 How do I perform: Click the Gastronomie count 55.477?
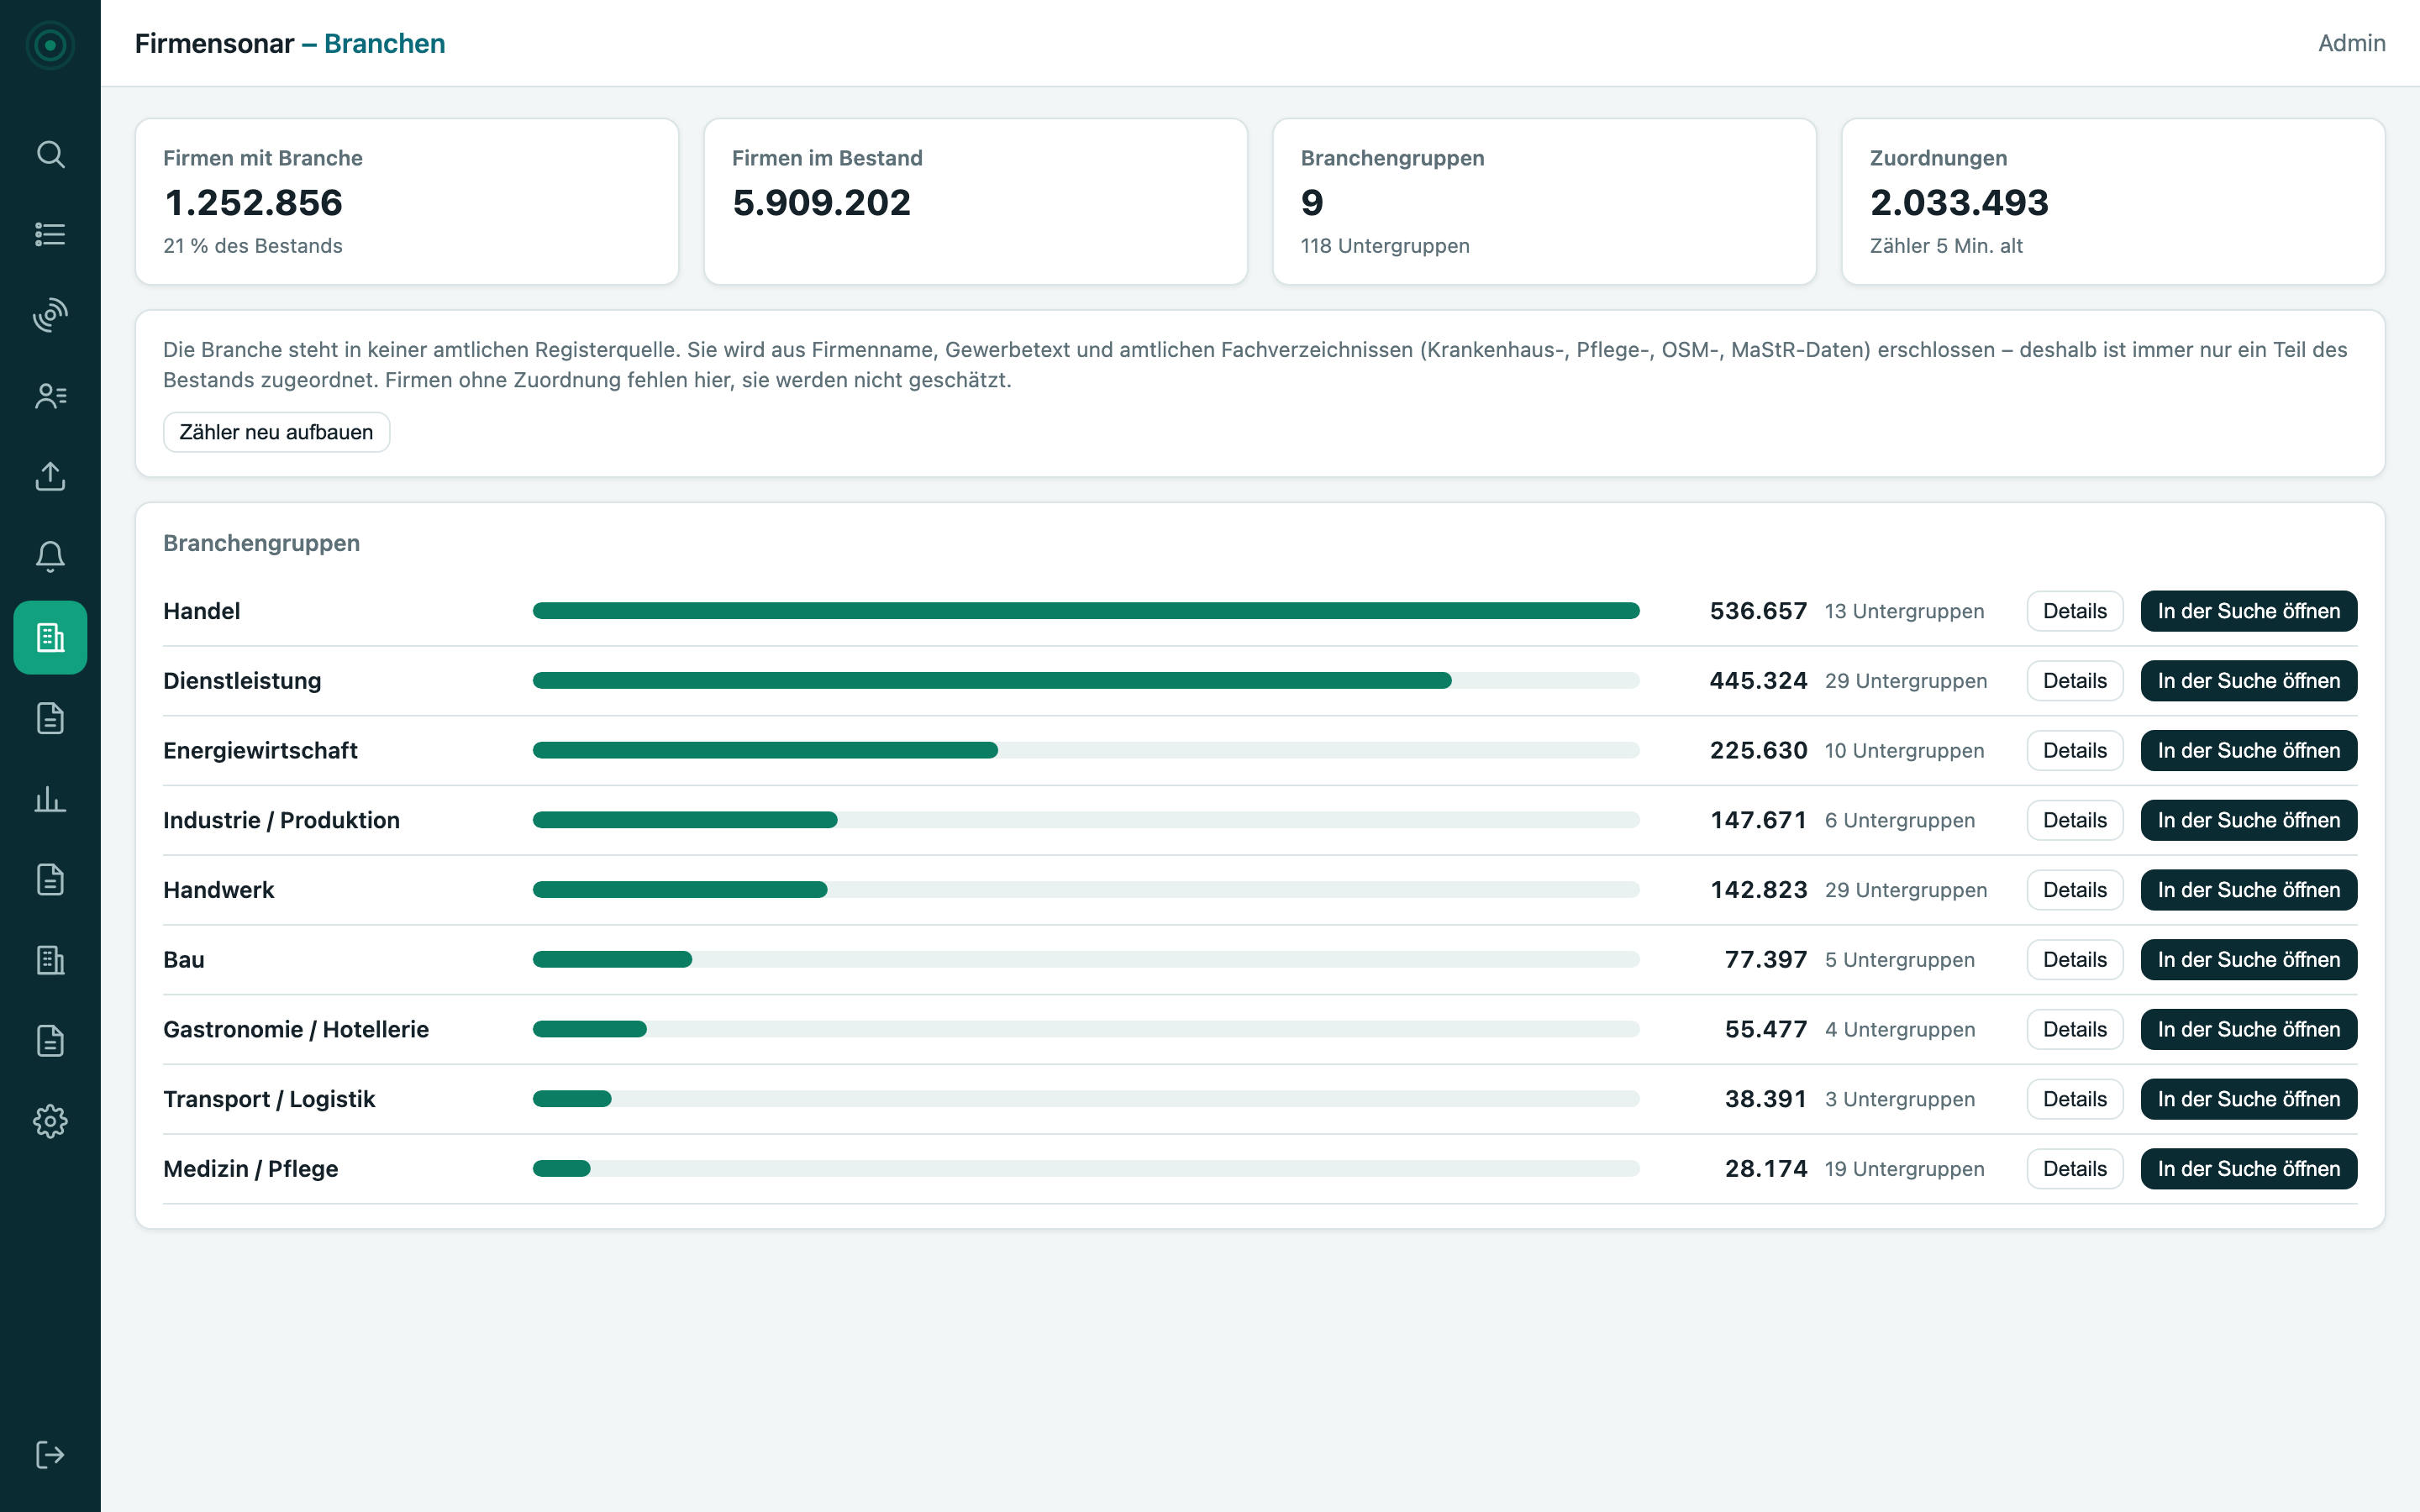coord(1765,1029)
